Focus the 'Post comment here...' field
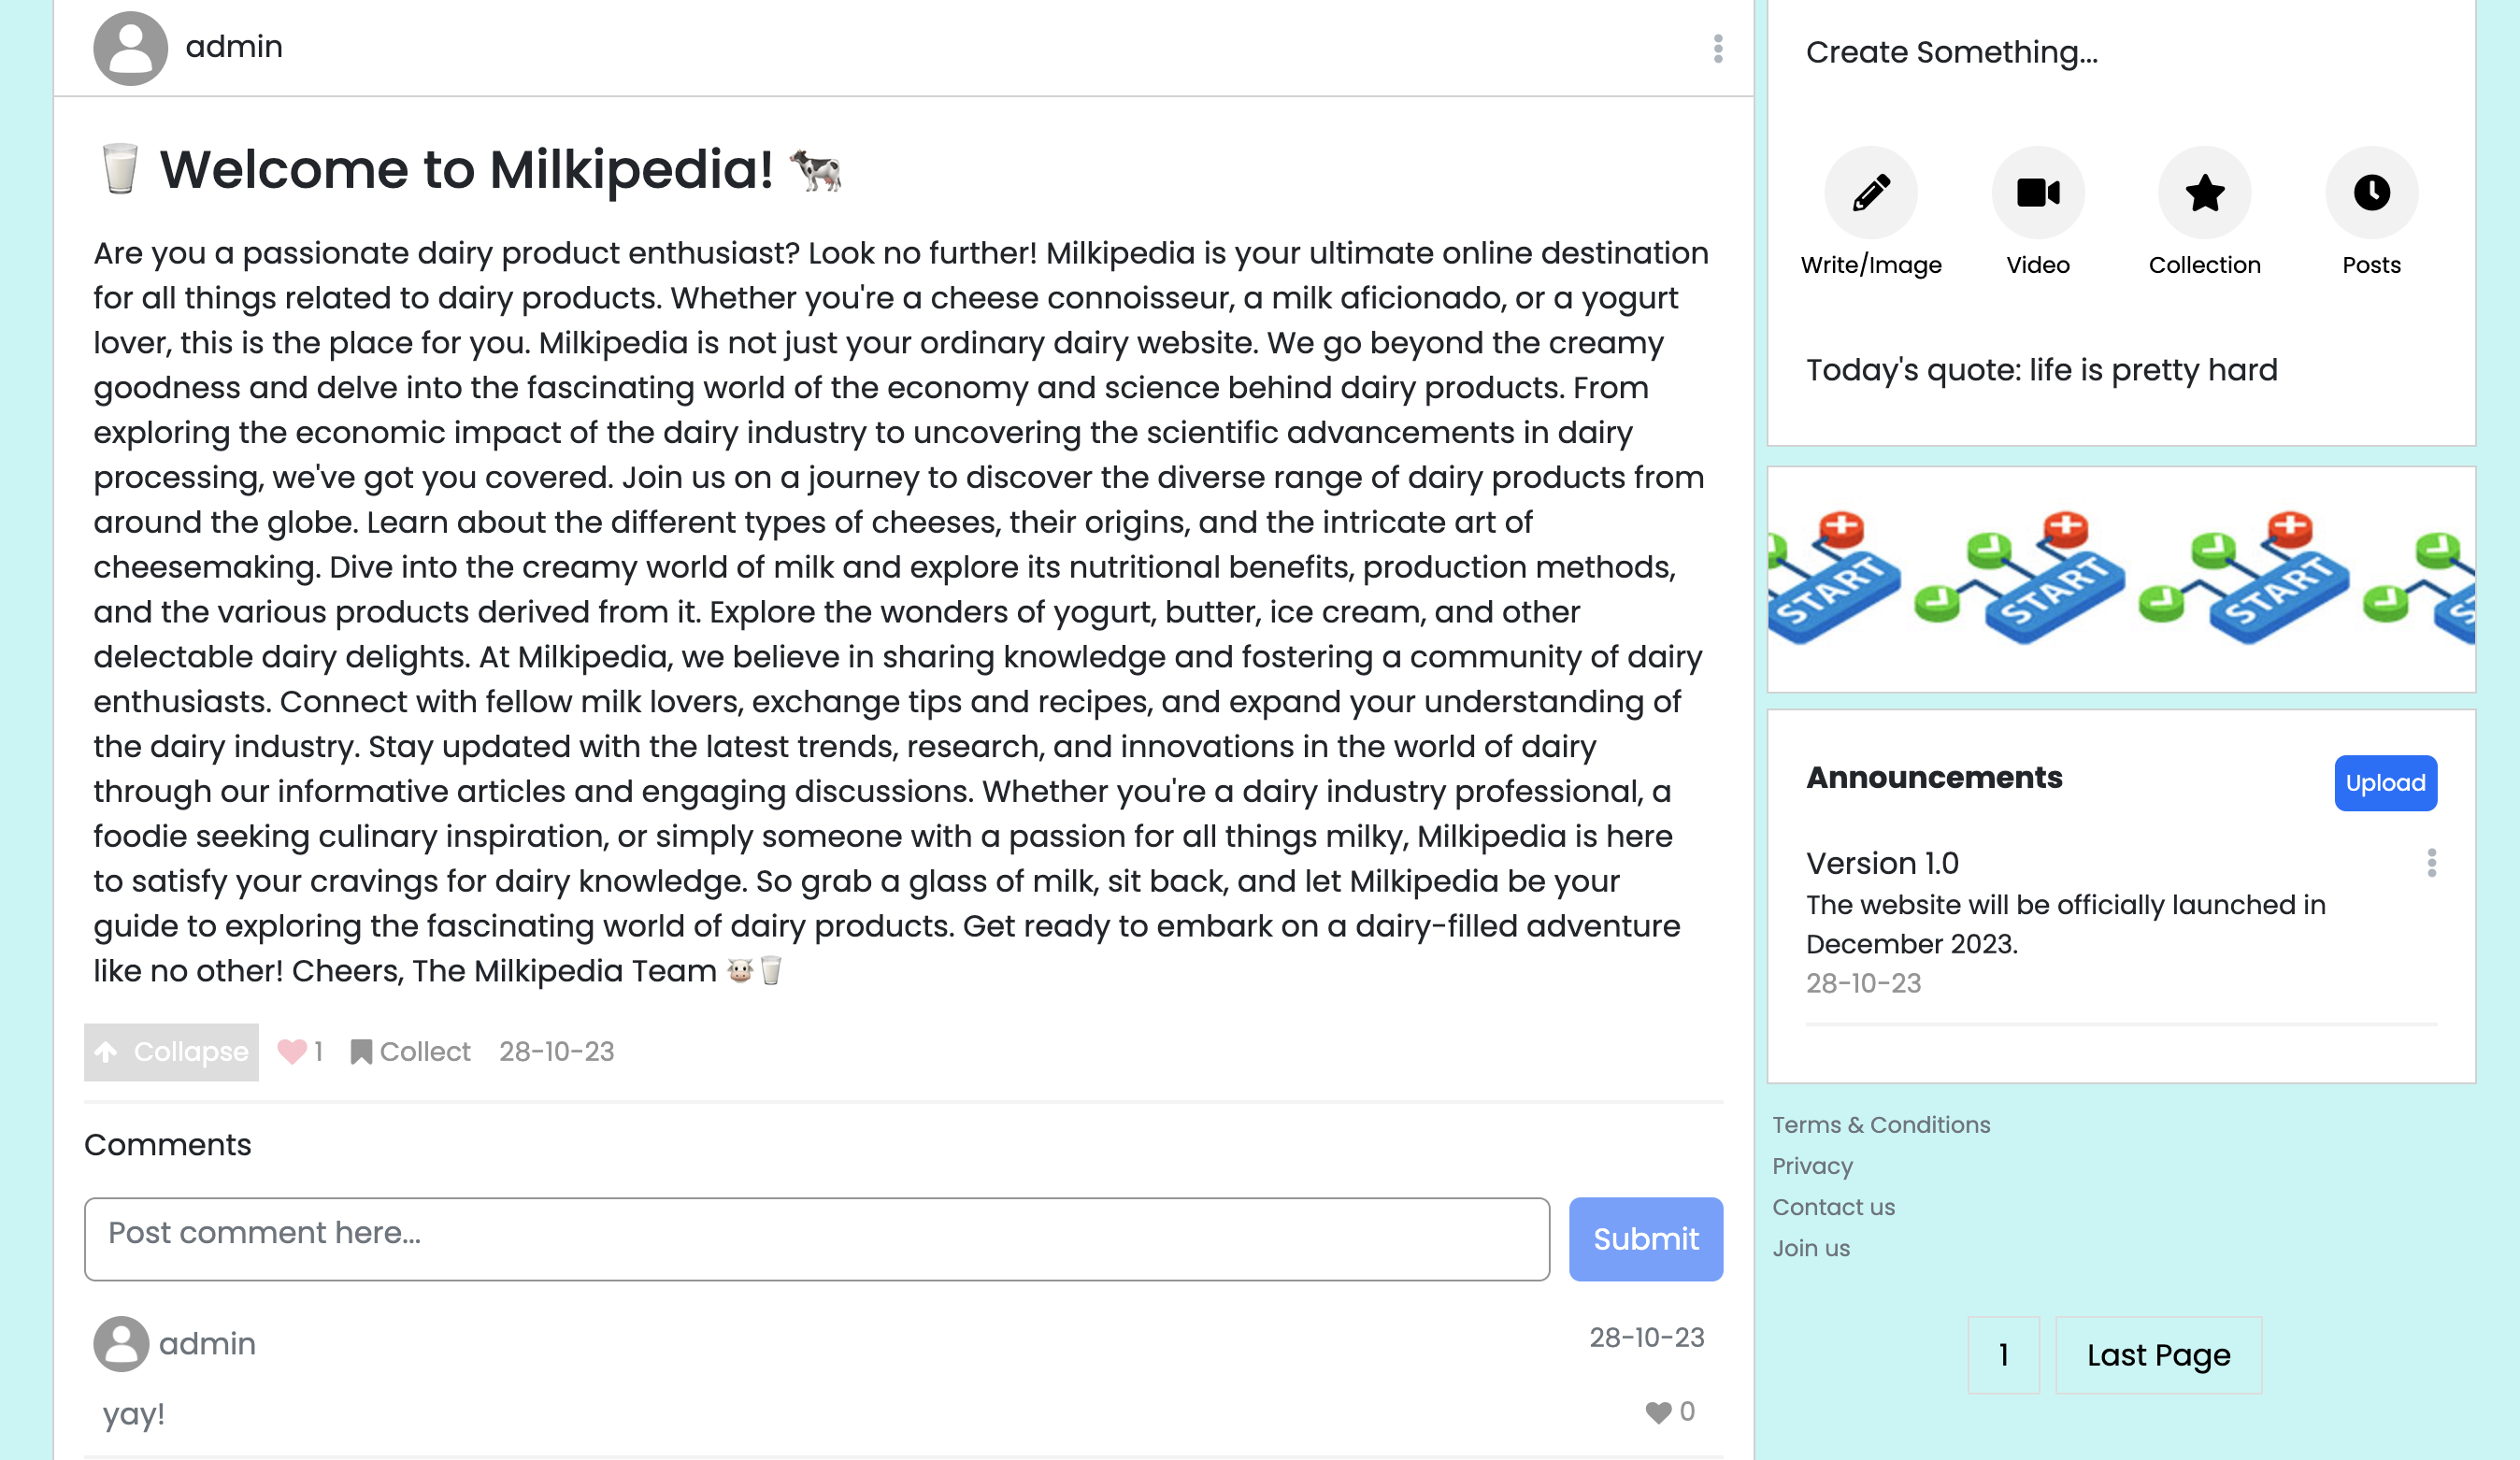This screenshot has height=1460, width=2520. (817, 1239)
